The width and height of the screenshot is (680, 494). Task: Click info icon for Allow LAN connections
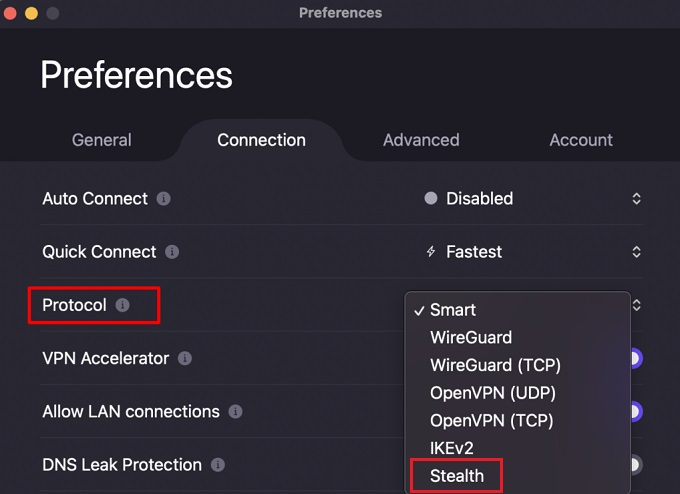pos(235,411)
